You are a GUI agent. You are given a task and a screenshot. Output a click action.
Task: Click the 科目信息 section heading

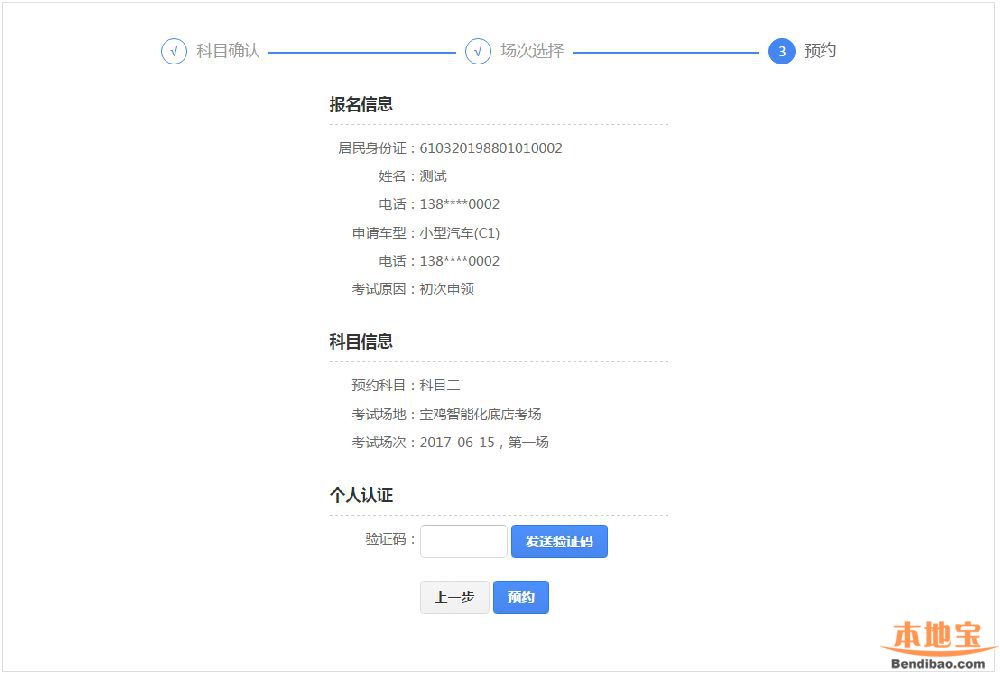361,341
